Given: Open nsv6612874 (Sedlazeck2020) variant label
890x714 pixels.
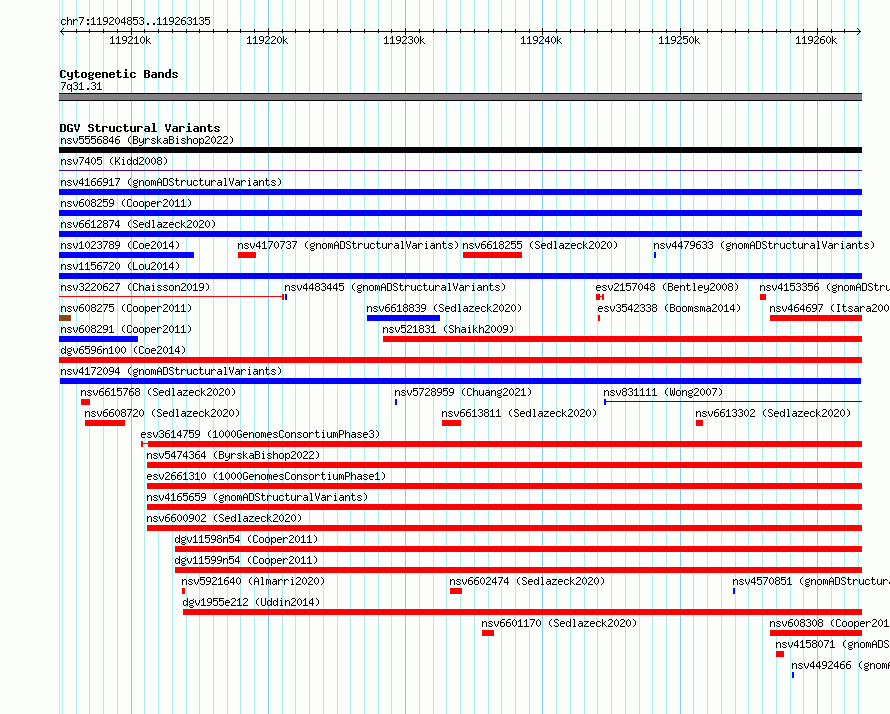Looking at the screenshot, I should point(138,224).
